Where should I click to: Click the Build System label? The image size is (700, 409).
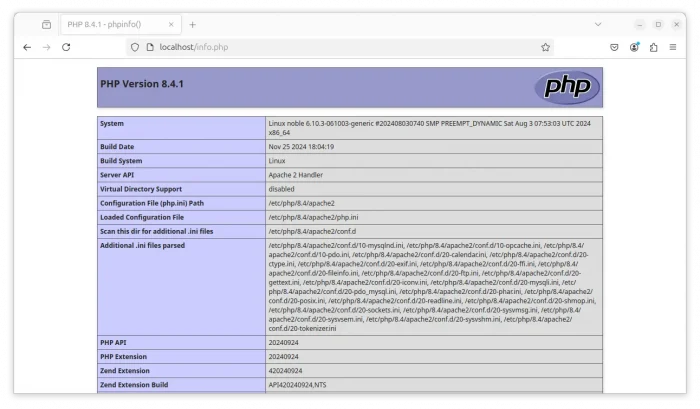(121, 161)
